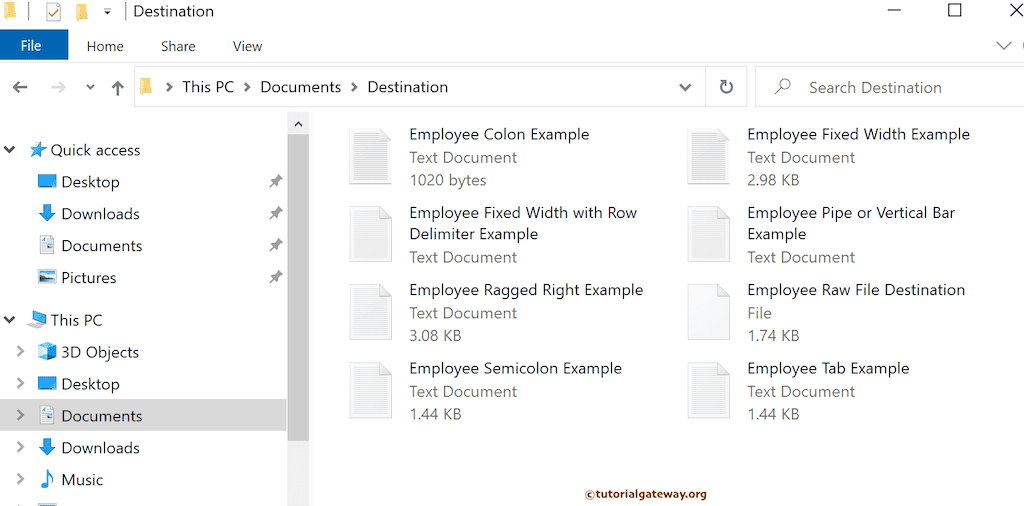Select the Employee Semicolon Example file icon
Image resolution: width=1024 pixels, height=506 pixels.
(x=370, y=390)
